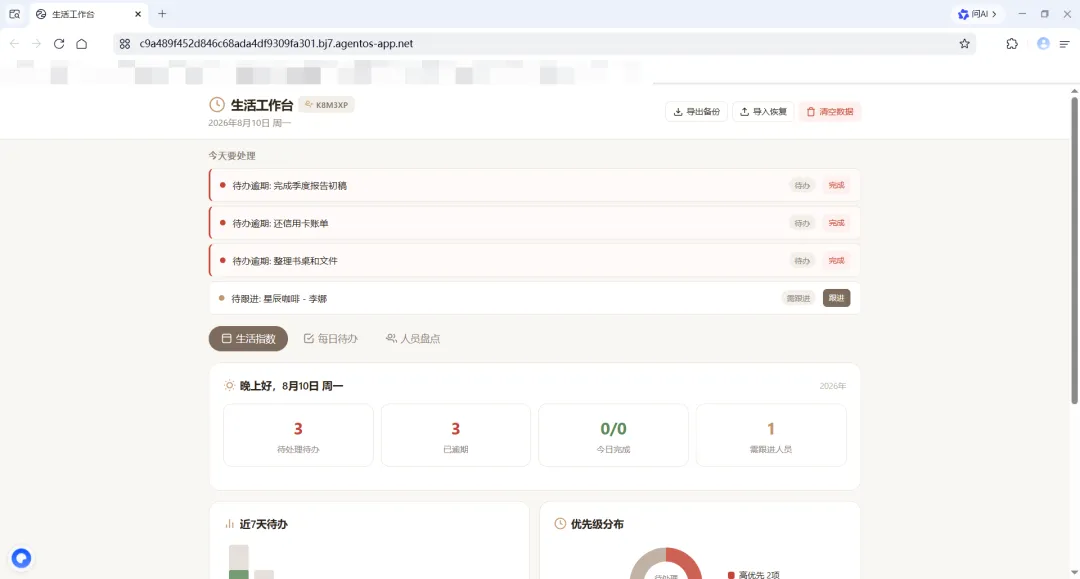Click the clock logo beside 生活工作台
The height and width of the screenshot is (579, 1080).
[217, 105]
